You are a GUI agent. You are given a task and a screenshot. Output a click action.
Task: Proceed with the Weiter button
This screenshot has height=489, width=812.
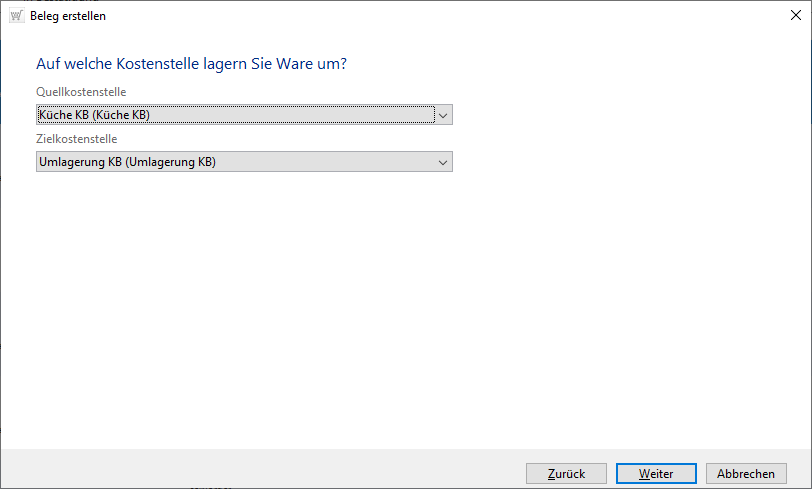656,473
